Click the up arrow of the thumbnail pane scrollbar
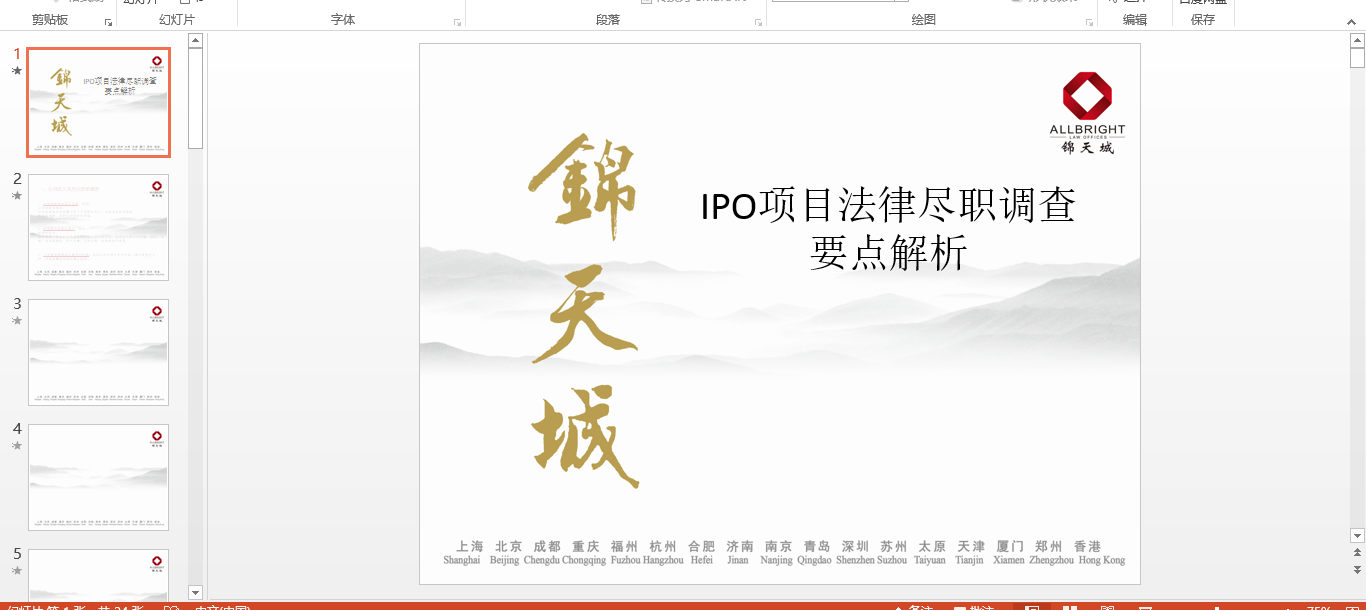 click(x=195, y=41)
